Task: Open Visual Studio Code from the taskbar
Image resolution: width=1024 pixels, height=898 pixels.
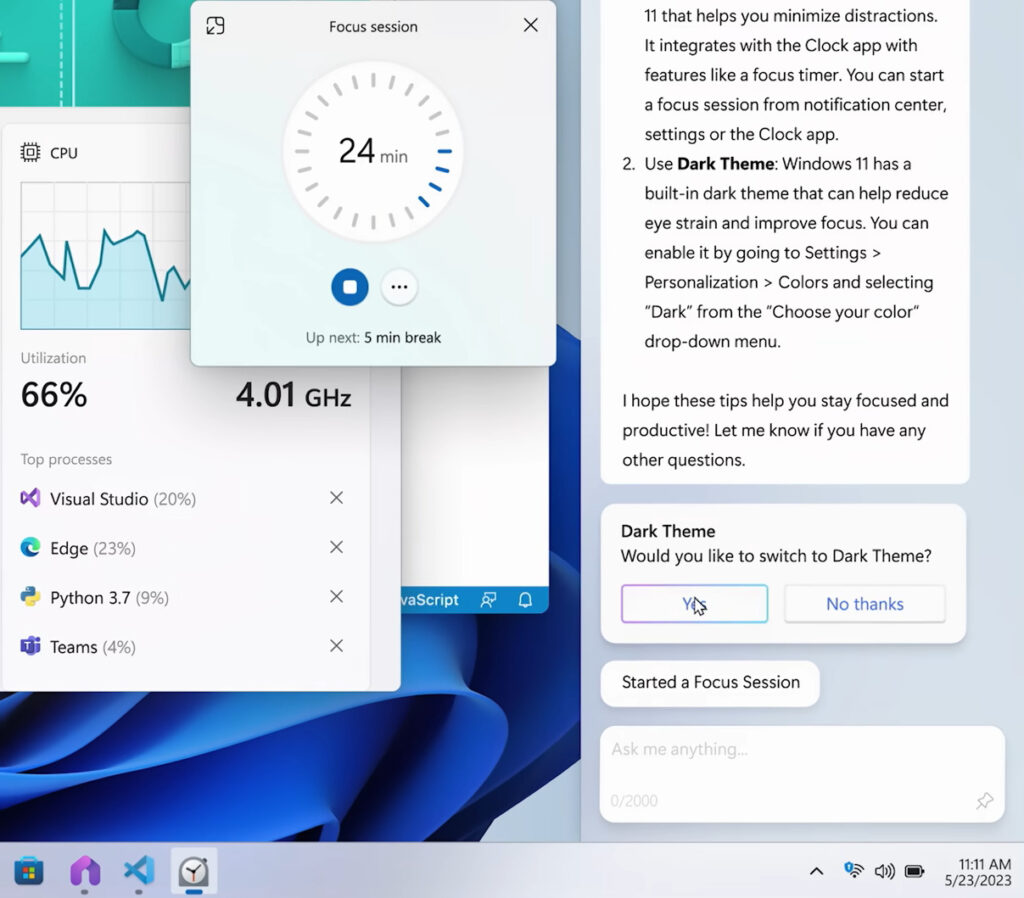Action: [139, 871]
